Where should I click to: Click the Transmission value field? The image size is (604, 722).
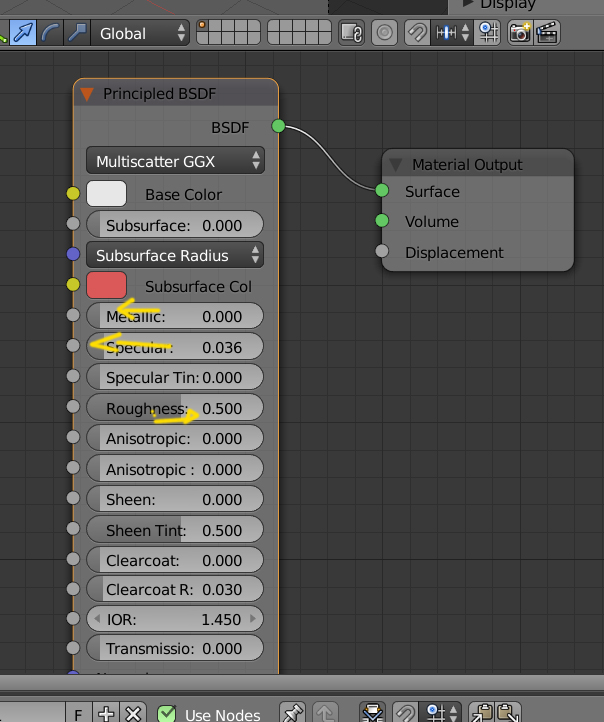[175, 648]
